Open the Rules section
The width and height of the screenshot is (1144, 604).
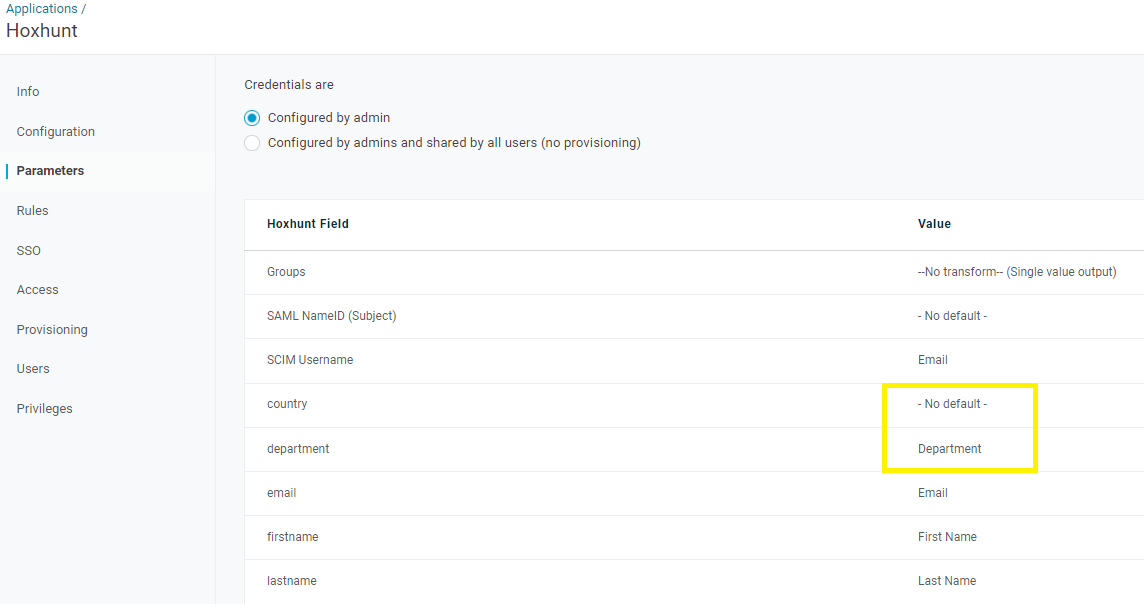point(32,210)
